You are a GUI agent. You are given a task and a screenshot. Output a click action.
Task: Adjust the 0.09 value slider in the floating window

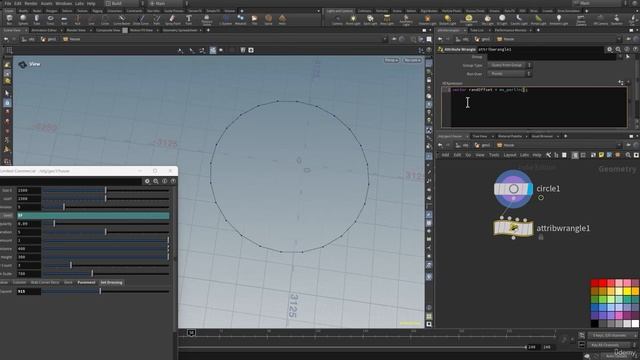[x=106, y=224]
